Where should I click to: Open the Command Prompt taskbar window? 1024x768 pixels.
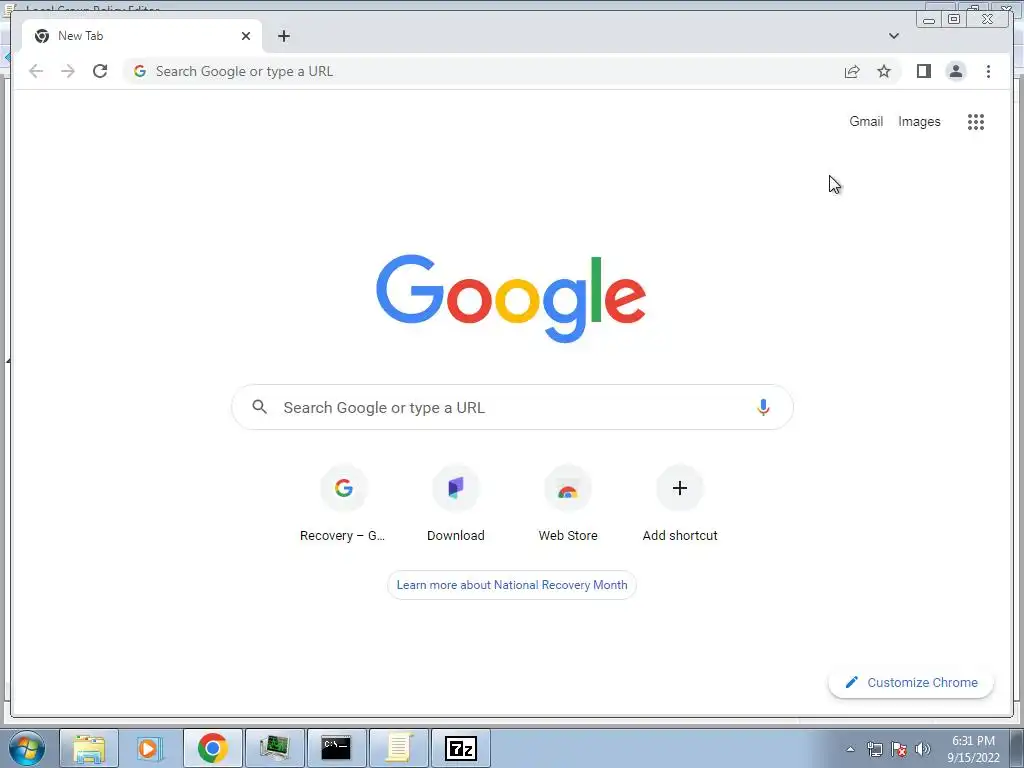(x=336, y=748)
